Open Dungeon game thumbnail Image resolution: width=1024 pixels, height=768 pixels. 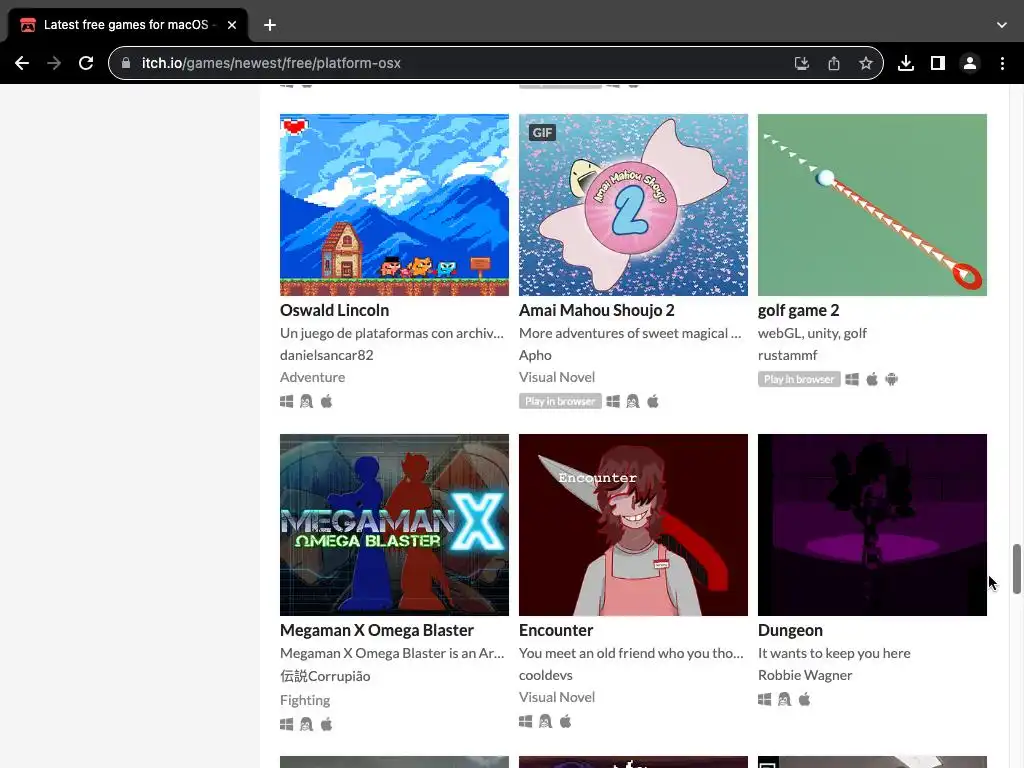(x=872, y=525)
